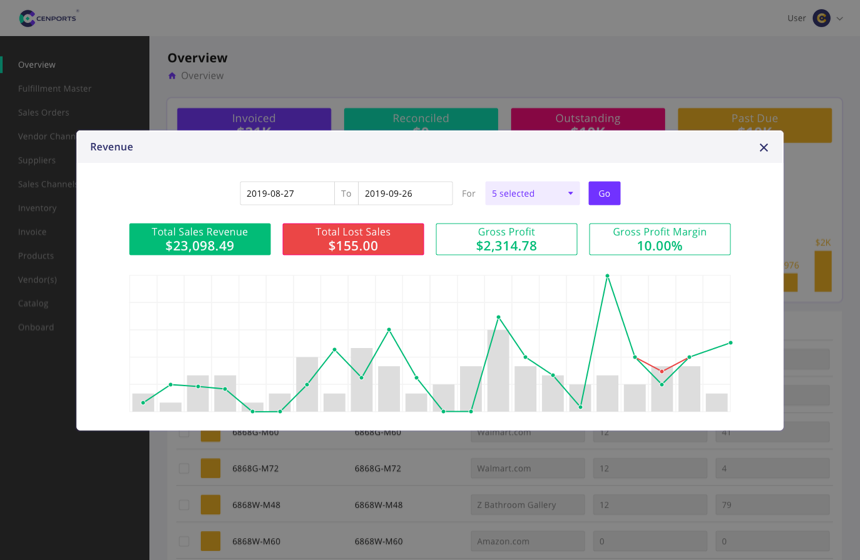Select the Gross Profit card
The height and width of the screenshot is (560, 860).
(x=506, y=239)
